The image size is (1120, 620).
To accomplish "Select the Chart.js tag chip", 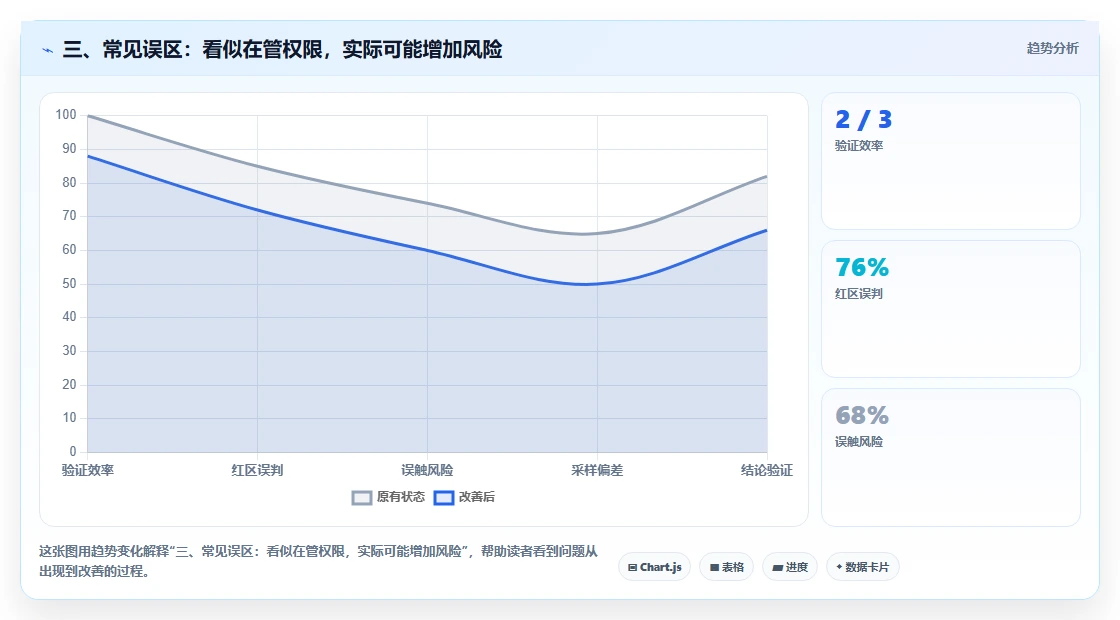I will tap(654, 567).
